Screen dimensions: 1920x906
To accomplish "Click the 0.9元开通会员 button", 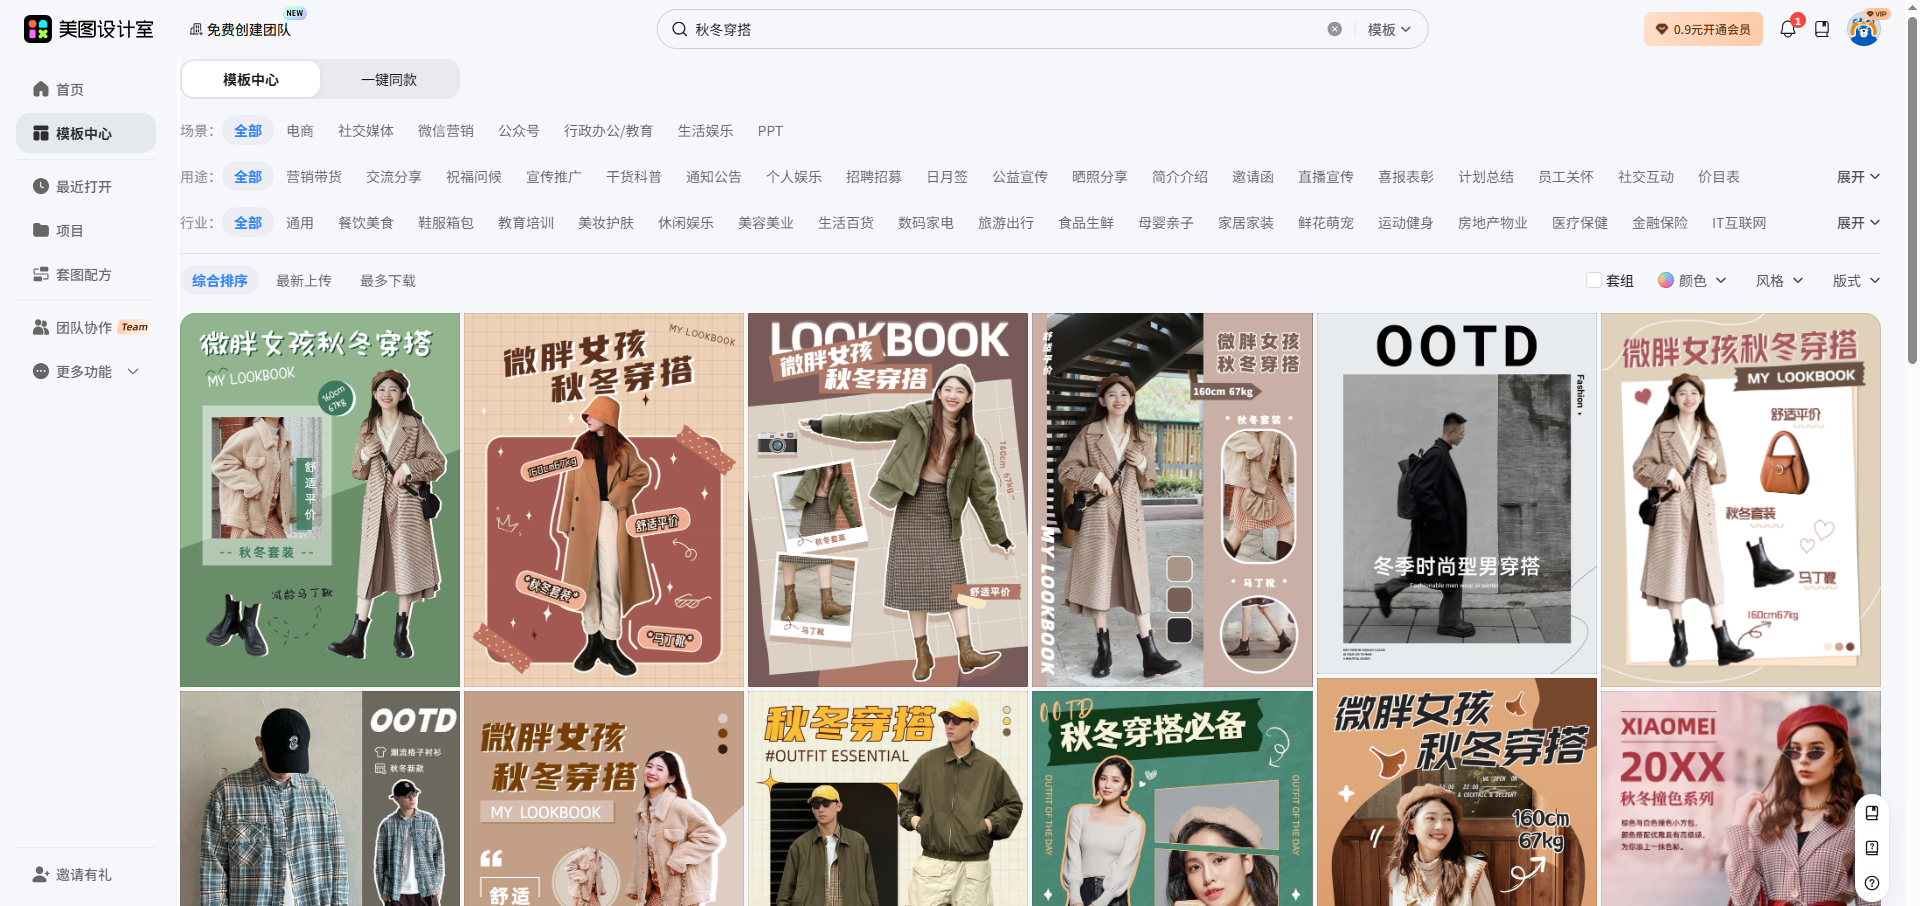I will click(1703, 29).
